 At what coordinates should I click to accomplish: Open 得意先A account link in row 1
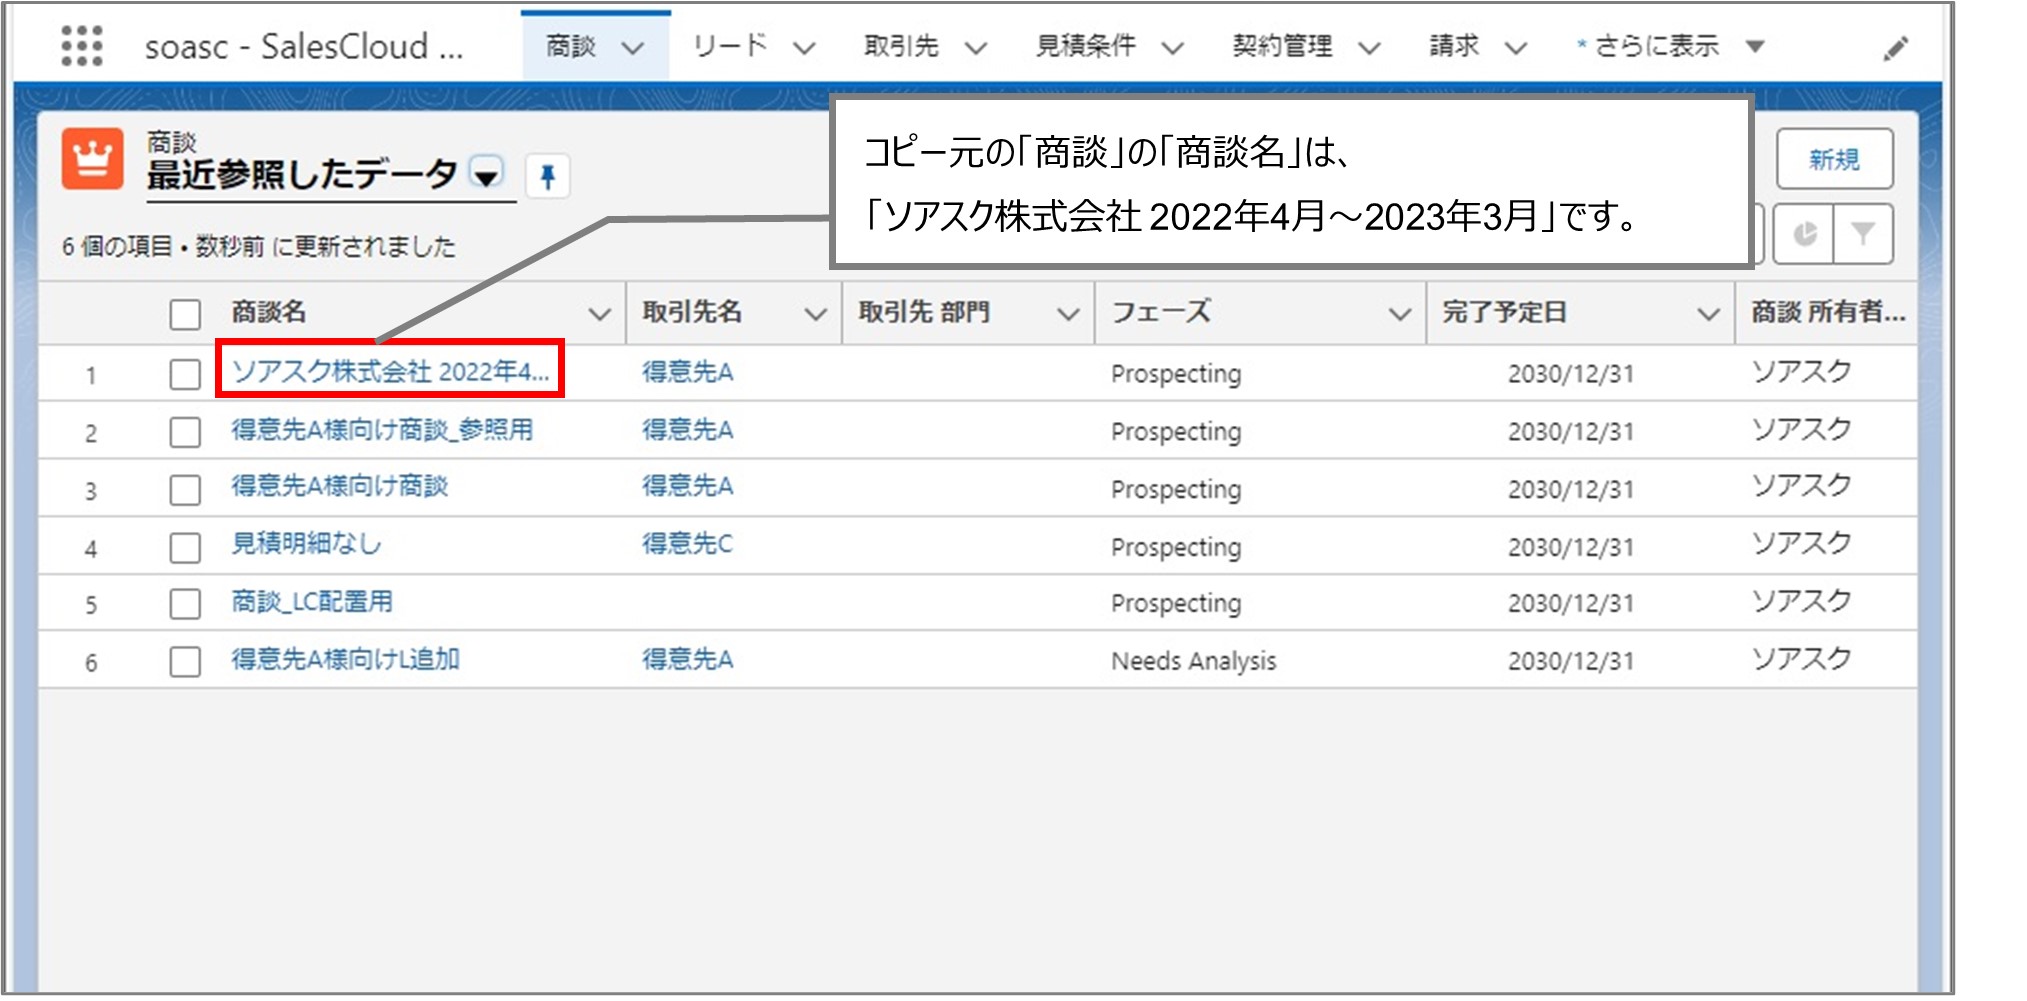coord(687,372)
